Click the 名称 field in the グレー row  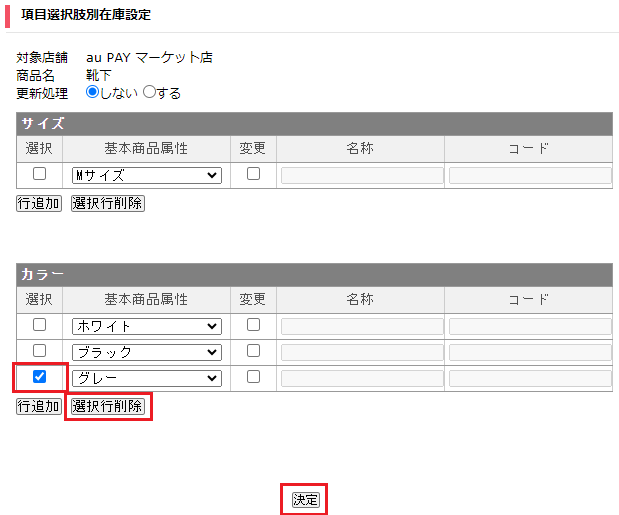tap(362, 379)
